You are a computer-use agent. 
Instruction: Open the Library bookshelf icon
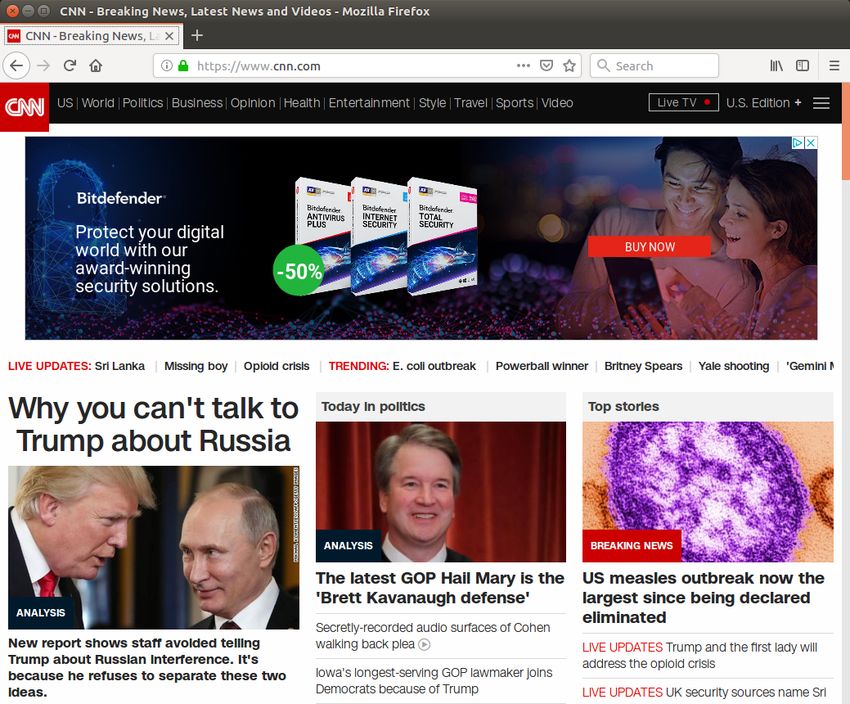776,66
